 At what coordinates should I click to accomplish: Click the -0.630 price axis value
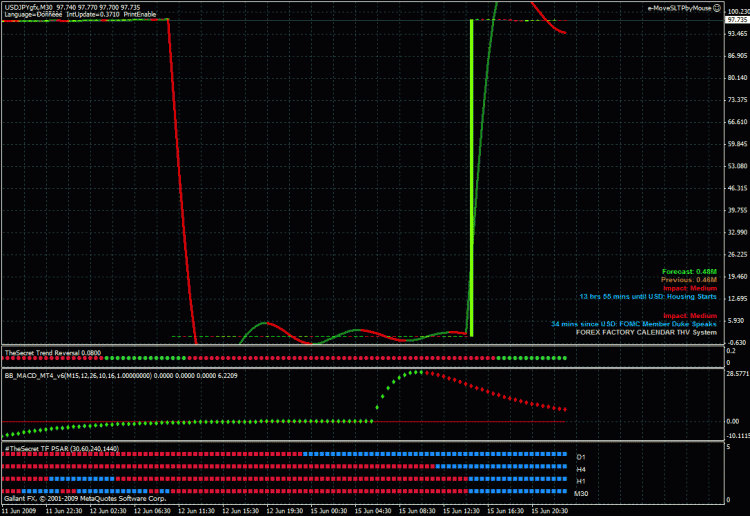(738, 342)
